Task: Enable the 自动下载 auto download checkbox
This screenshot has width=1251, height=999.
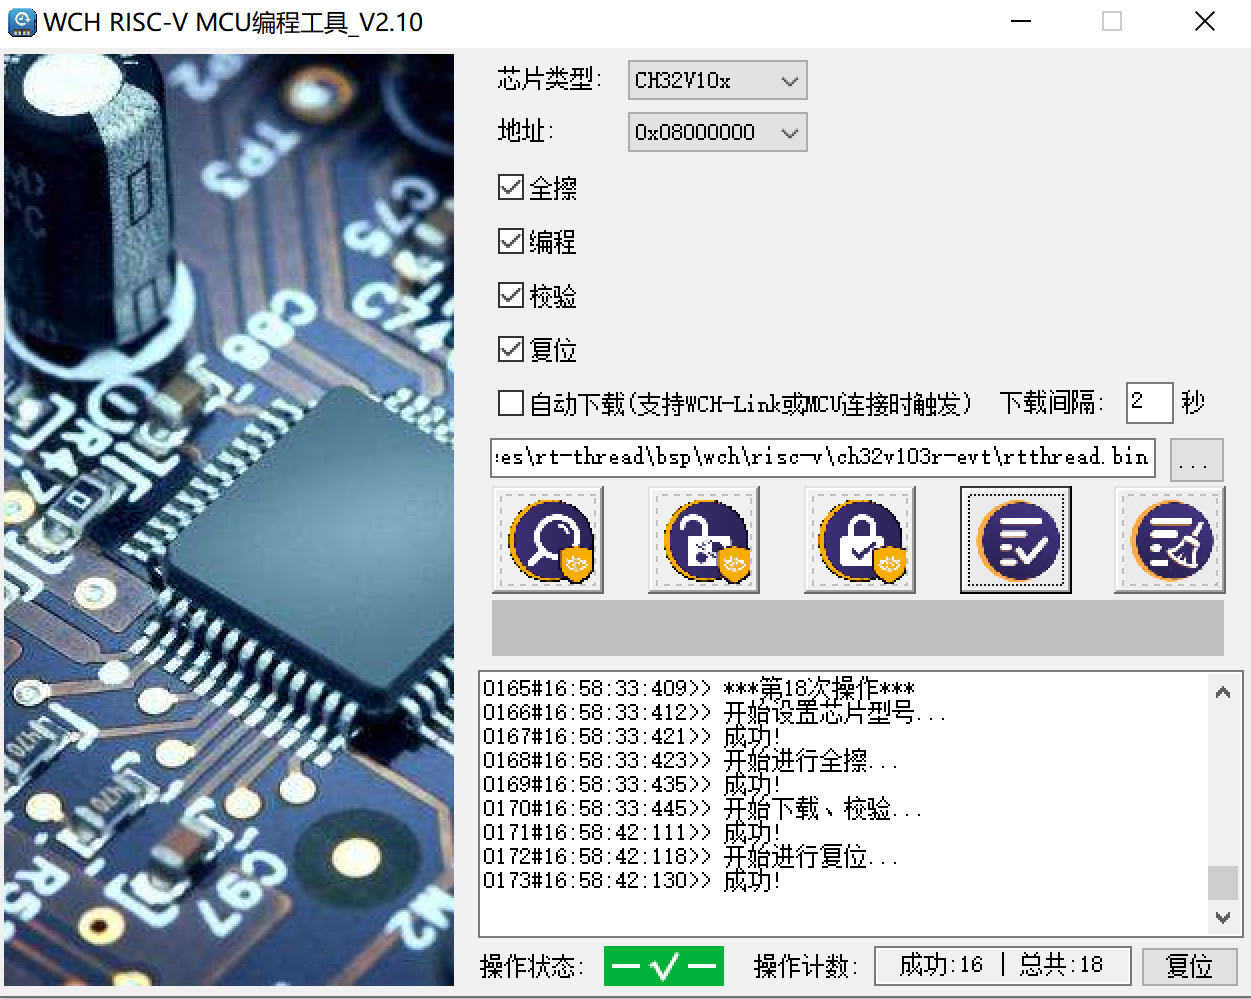Action: [x=511, y=403]
